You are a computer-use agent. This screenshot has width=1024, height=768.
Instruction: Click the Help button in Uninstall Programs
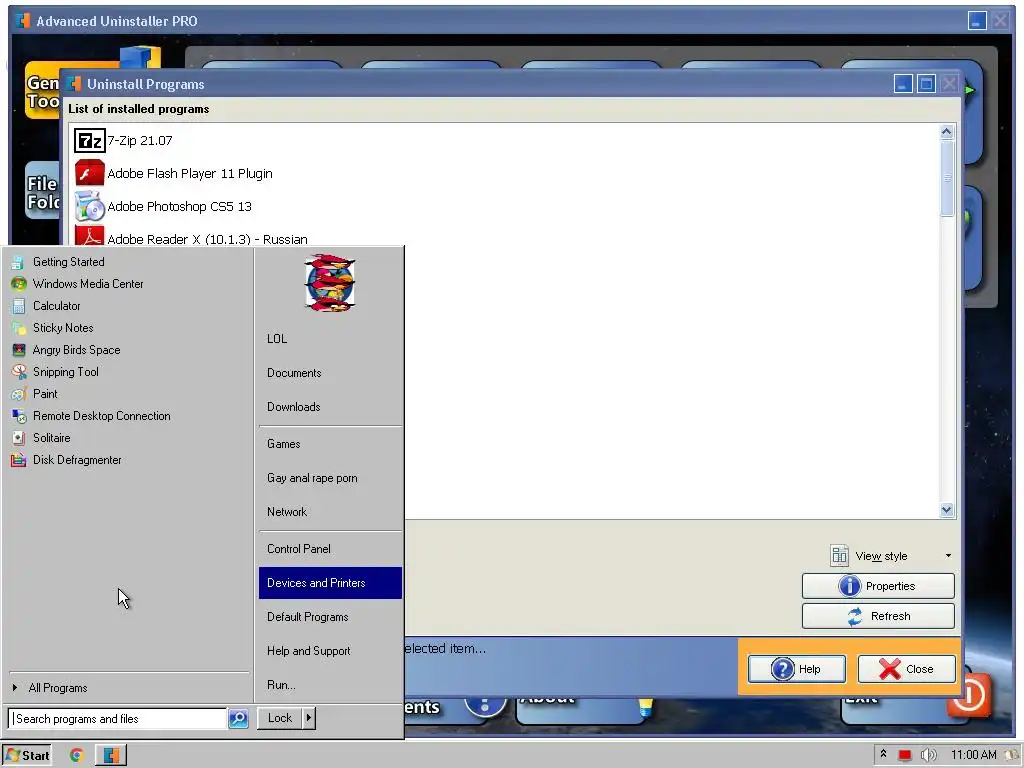[x=797, y=669]
